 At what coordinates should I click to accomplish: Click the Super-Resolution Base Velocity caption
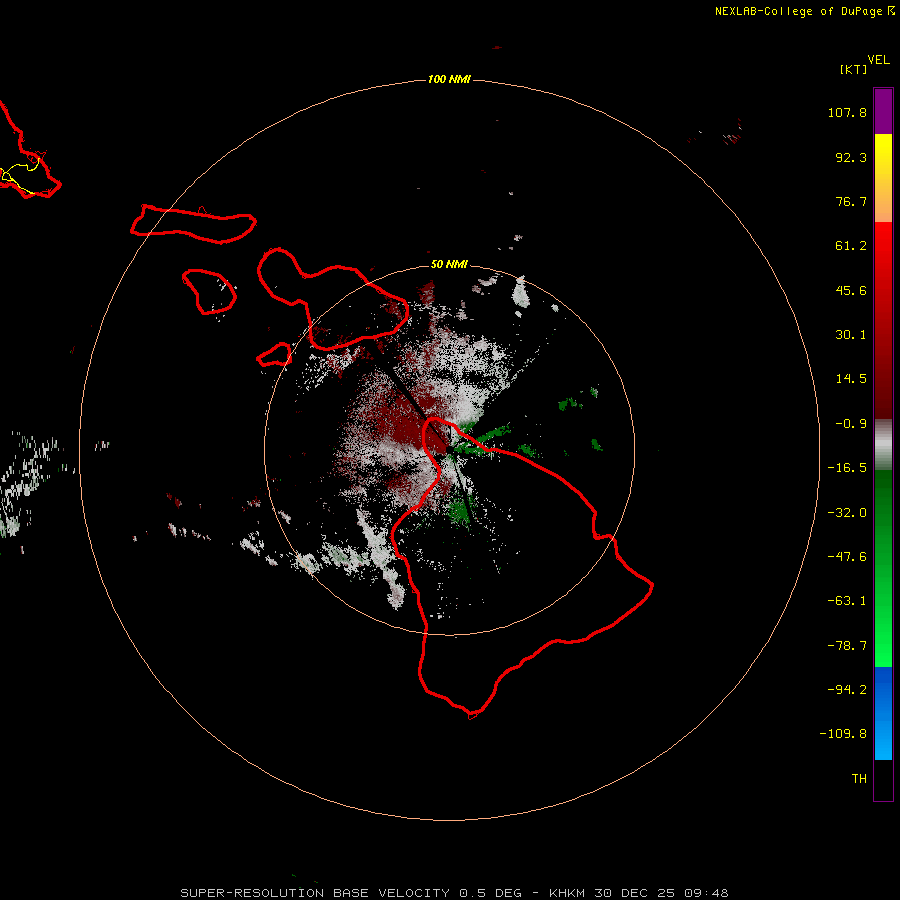tap(454, 893)
